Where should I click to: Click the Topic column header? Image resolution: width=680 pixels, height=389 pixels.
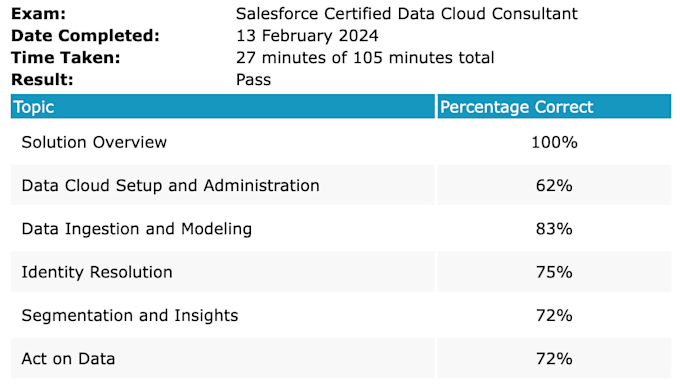click(x=222, y=106)
